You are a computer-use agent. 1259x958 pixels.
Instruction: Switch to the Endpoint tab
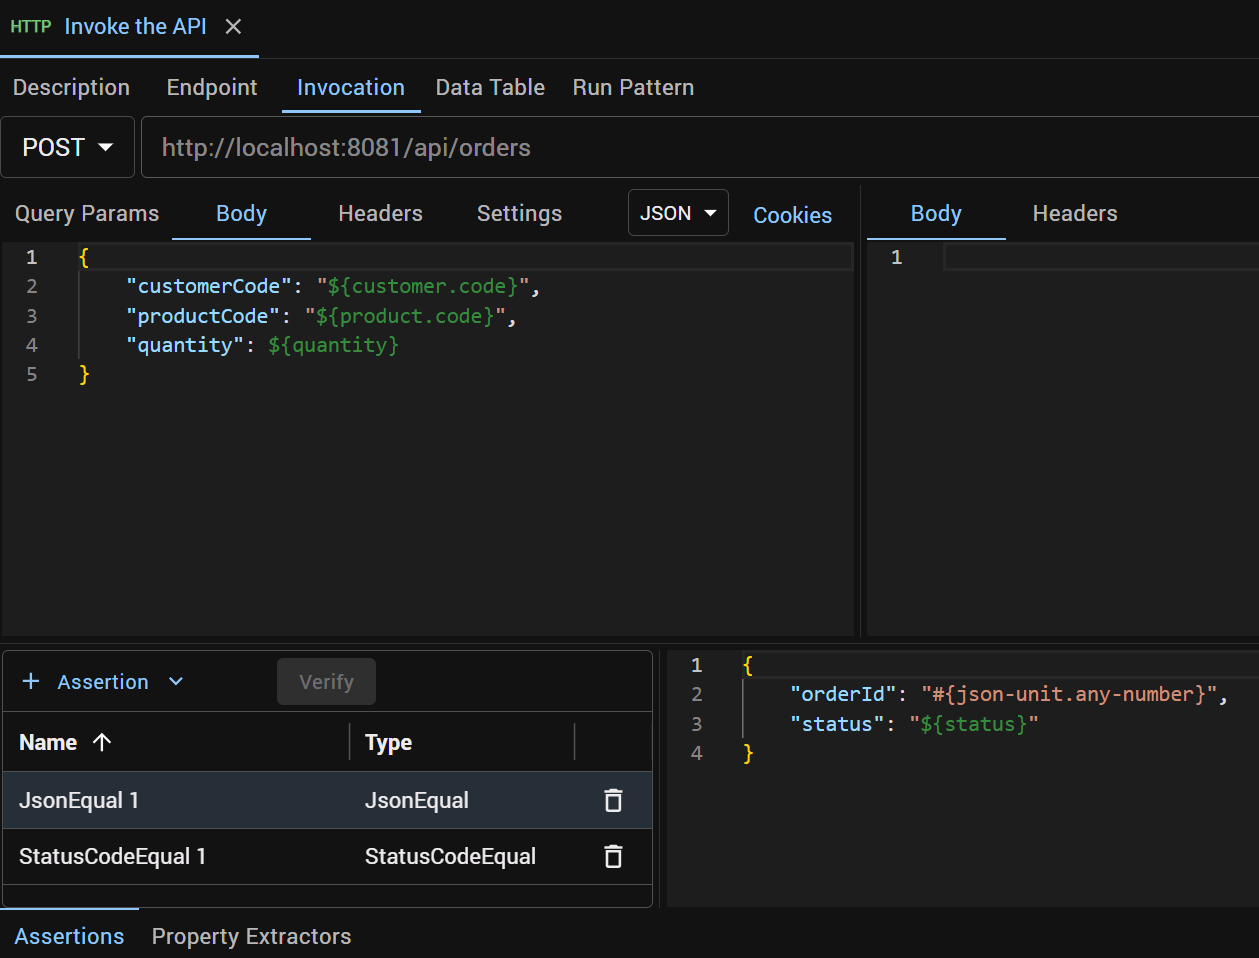pos(212,88)
